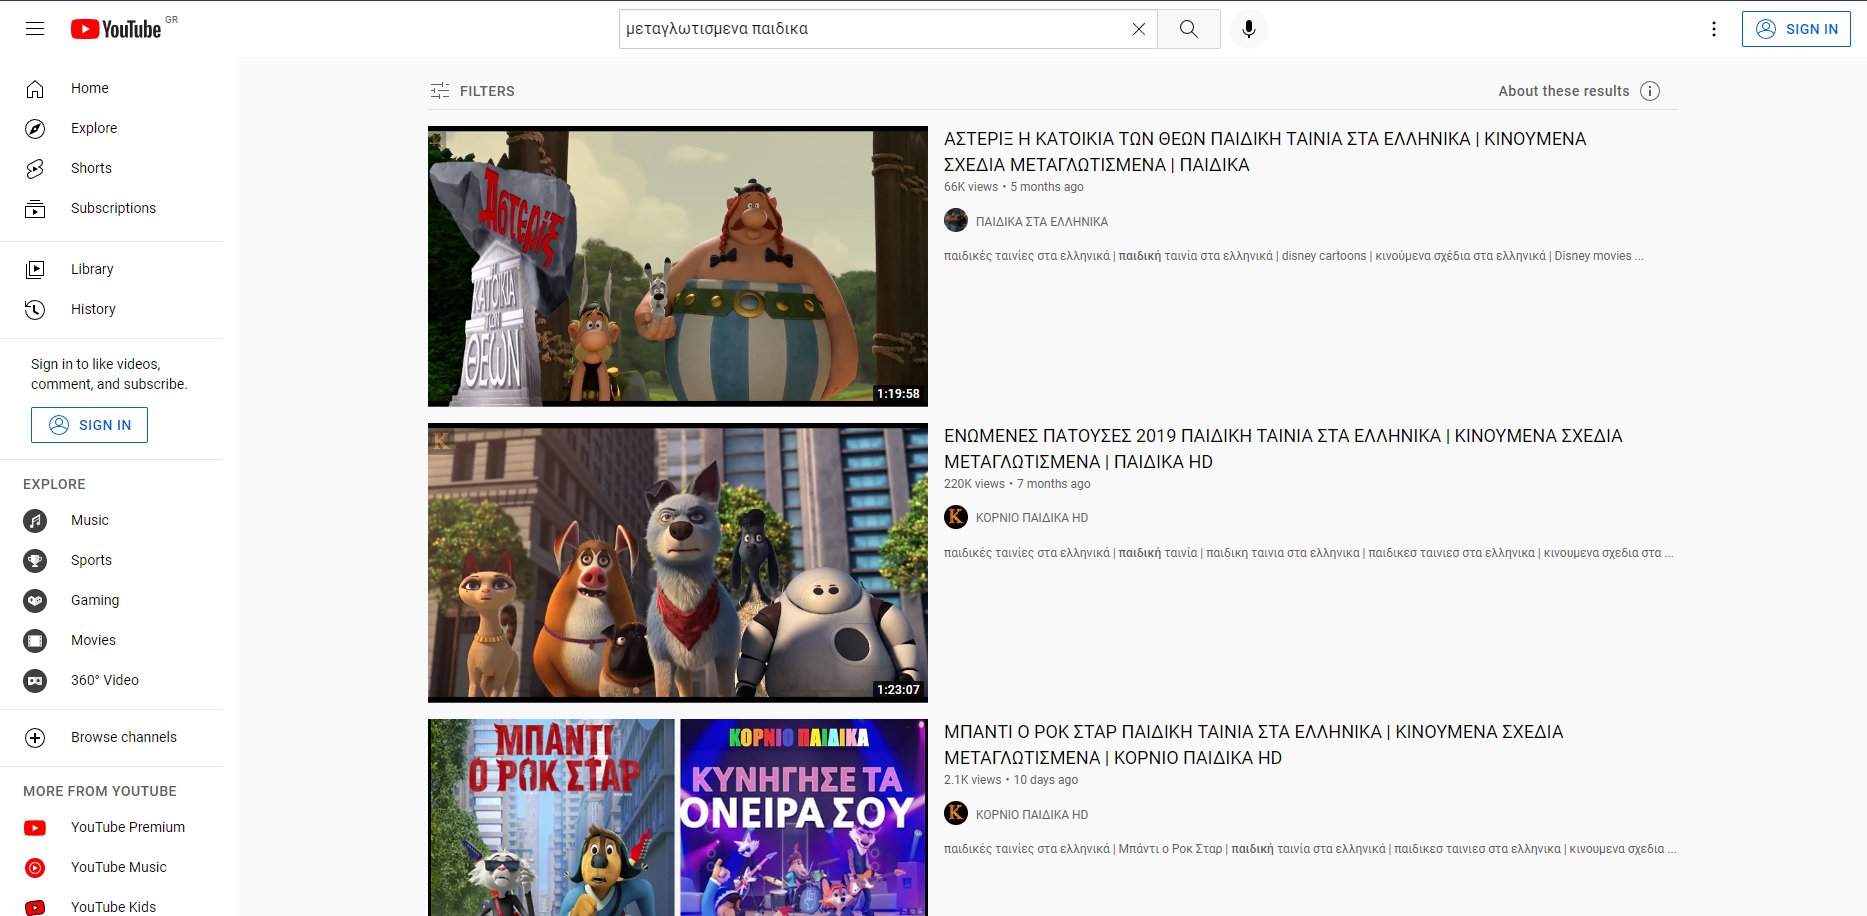Screen dimensions: 1867x916
Task: Start voice search with microphone
Action: 1248,29
